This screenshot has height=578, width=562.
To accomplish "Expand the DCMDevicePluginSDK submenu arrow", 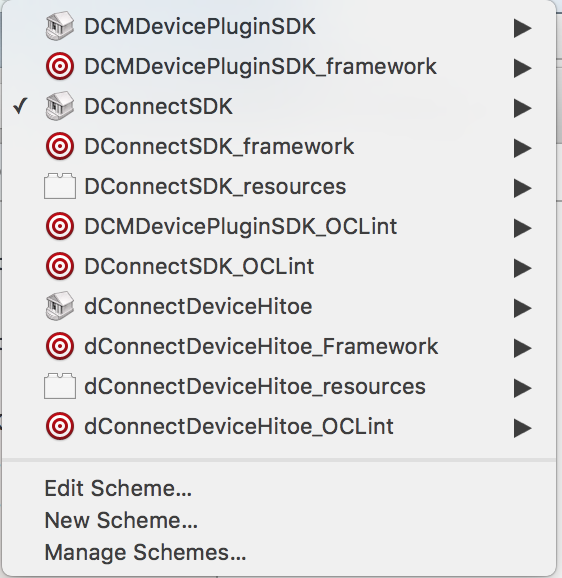I will coord(523,28).
